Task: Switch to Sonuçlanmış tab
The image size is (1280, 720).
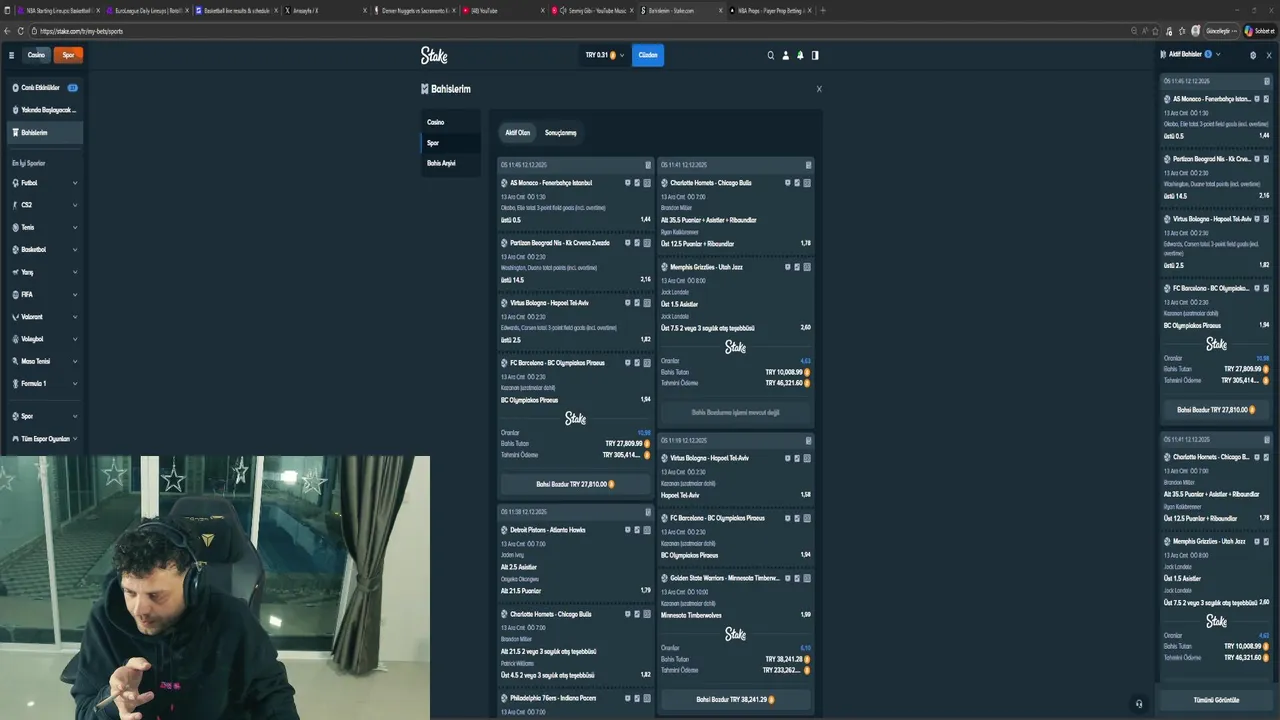Action: 560,132
